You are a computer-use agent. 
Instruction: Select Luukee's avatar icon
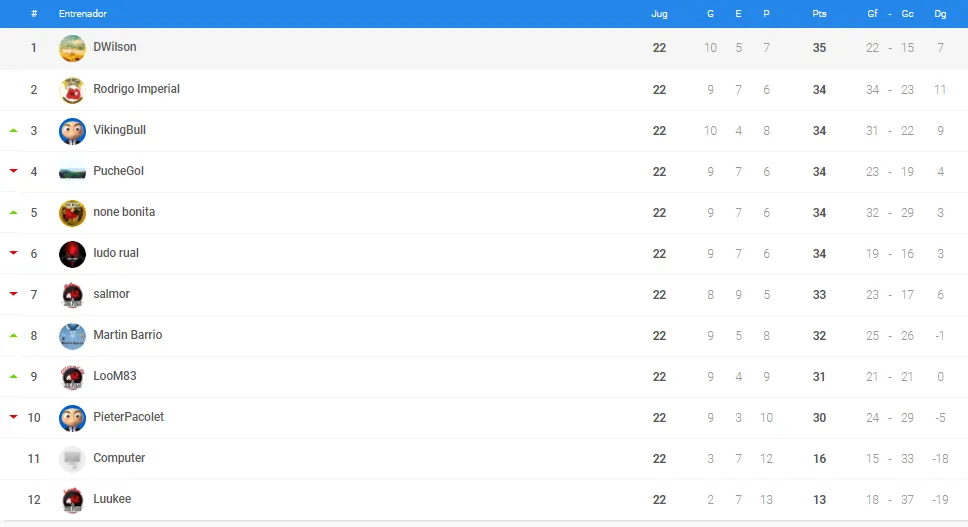pos(72,500)
